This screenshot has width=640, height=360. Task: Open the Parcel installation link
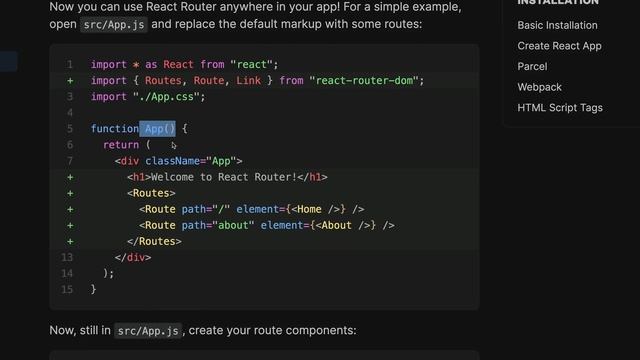tap(532, 66)
